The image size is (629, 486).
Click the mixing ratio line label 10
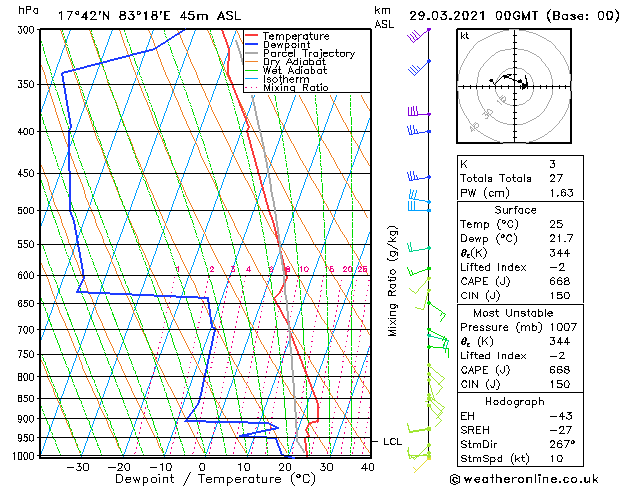[x=304, y=269]
